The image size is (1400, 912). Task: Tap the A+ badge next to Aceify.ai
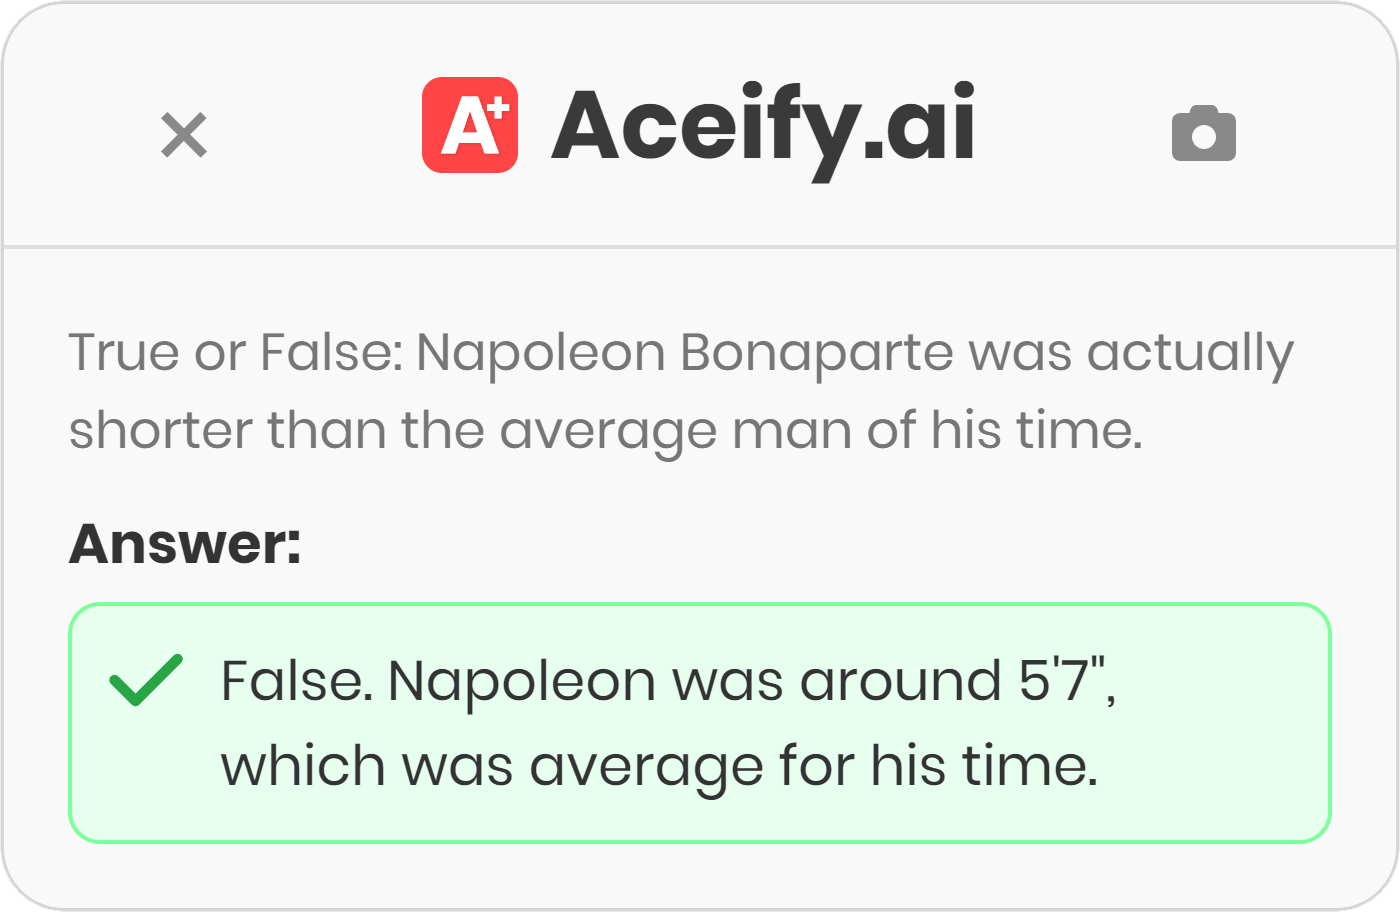[470, 122]
